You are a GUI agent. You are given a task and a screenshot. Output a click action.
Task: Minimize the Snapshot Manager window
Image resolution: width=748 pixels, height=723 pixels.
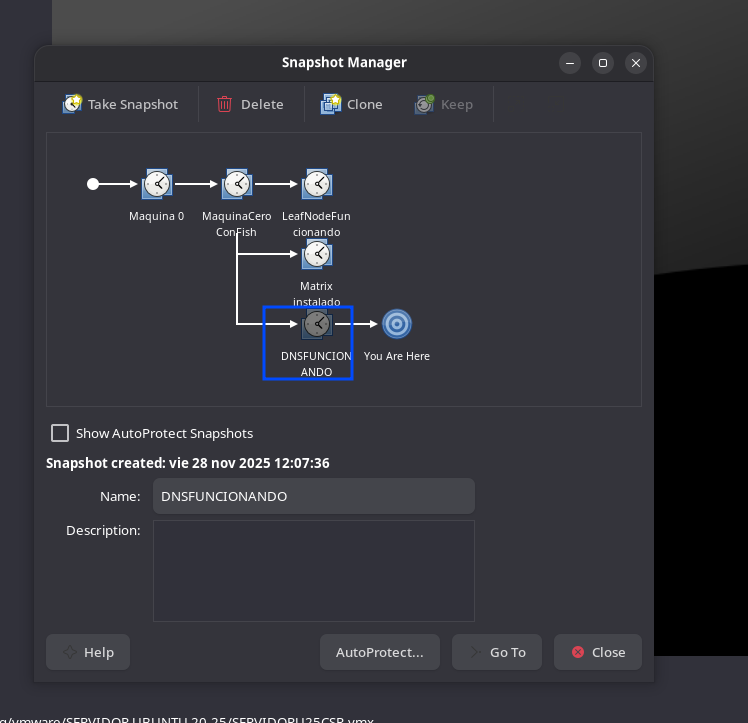coord(570,63)
